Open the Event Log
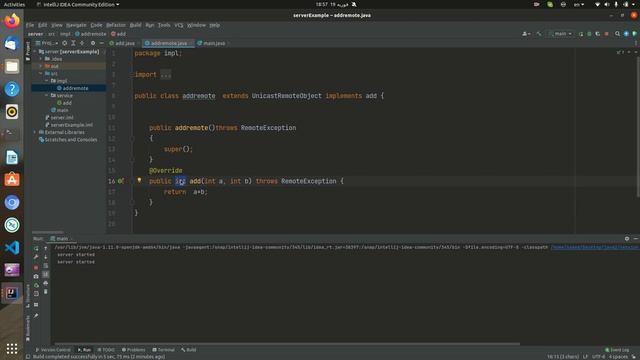The width and height of the screenshot is (640, 360). (x=617, y=350)
